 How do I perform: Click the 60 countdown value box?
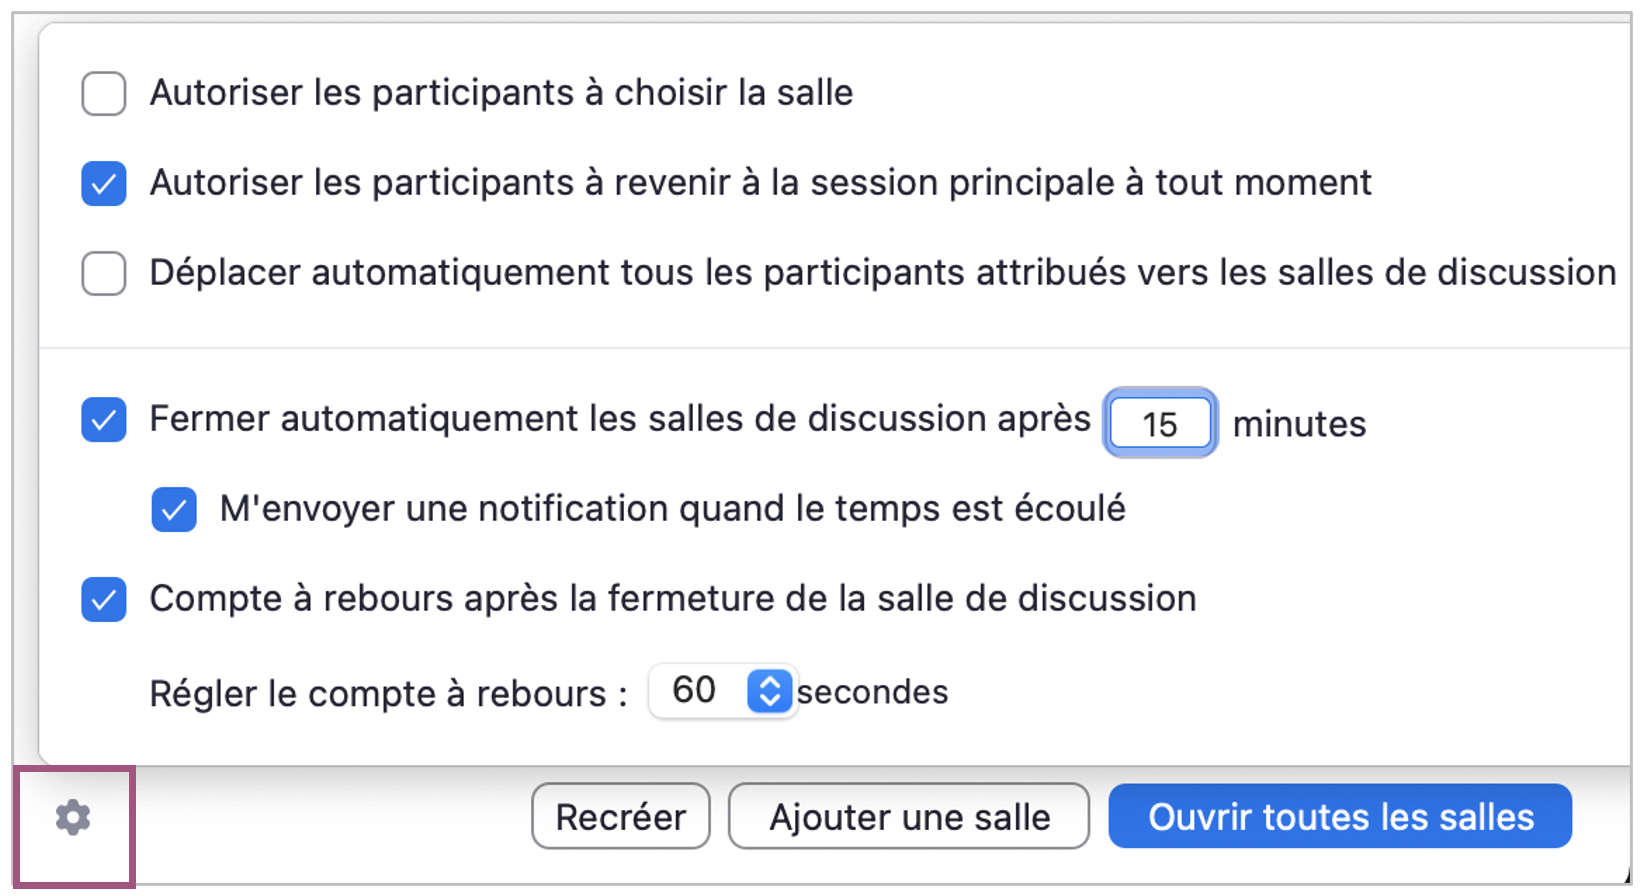point(695,691)
